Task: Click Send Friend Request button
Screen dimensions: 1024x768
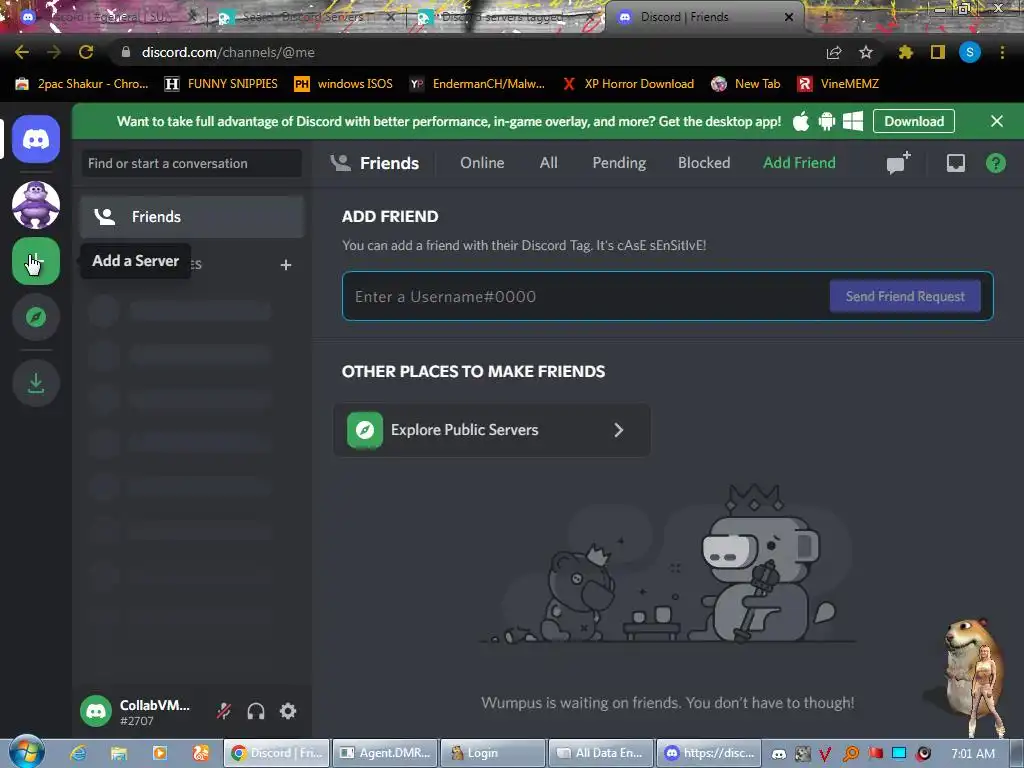Action: (x=904, y=296)
